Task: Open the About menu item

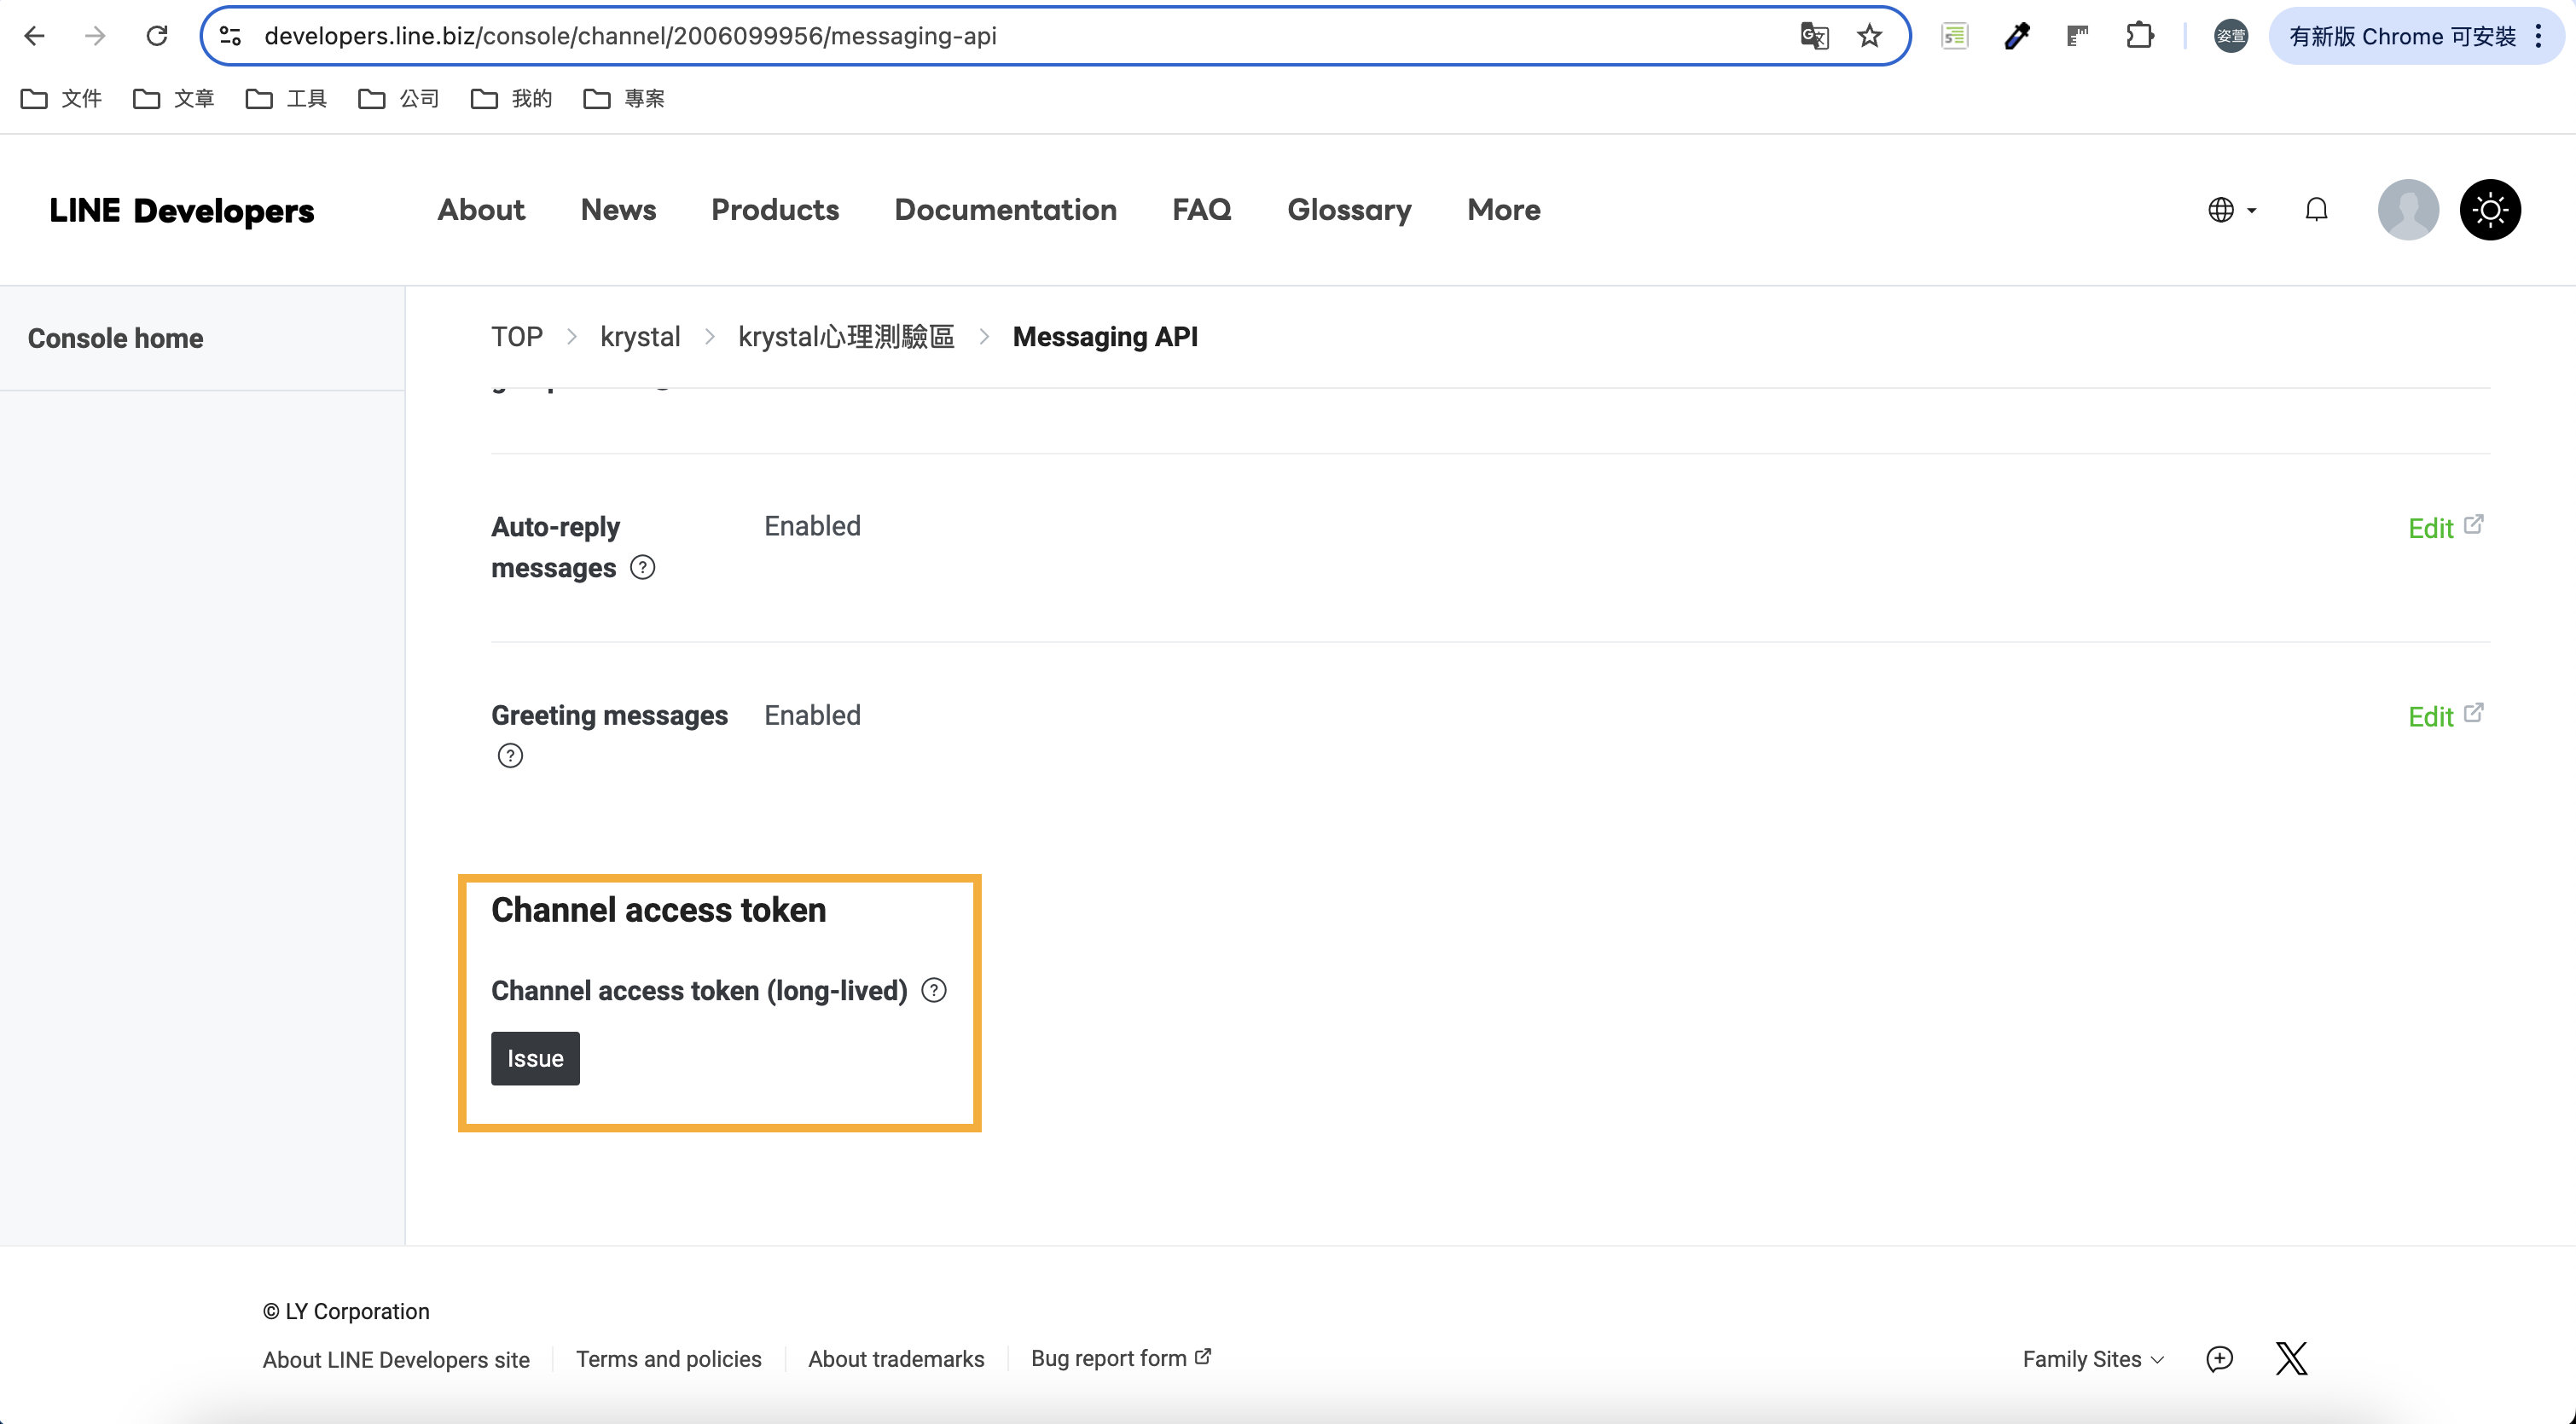Action: [x=481, y=210]
